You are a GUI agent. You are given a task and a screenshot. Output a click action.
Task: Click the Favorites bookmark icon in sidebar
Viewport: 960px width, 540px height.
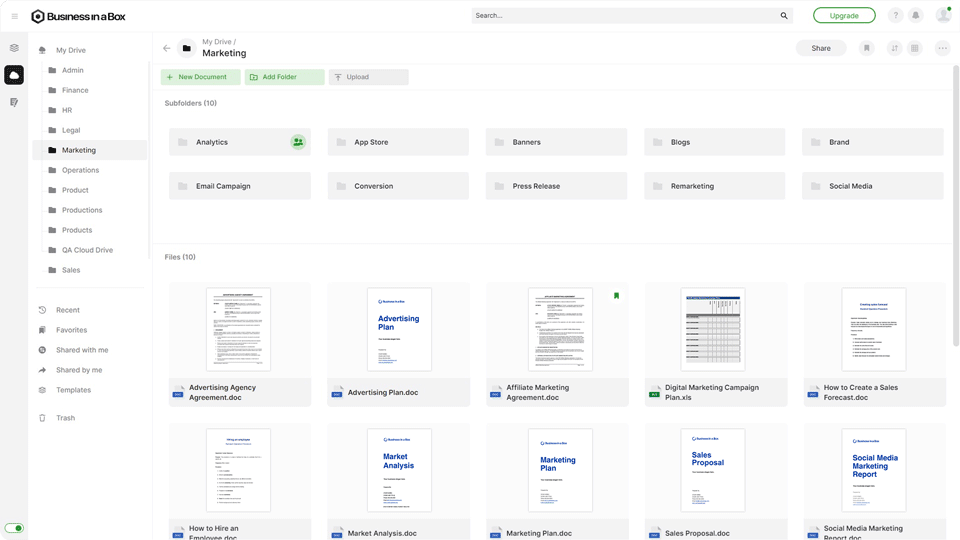(x=42, y=330)
